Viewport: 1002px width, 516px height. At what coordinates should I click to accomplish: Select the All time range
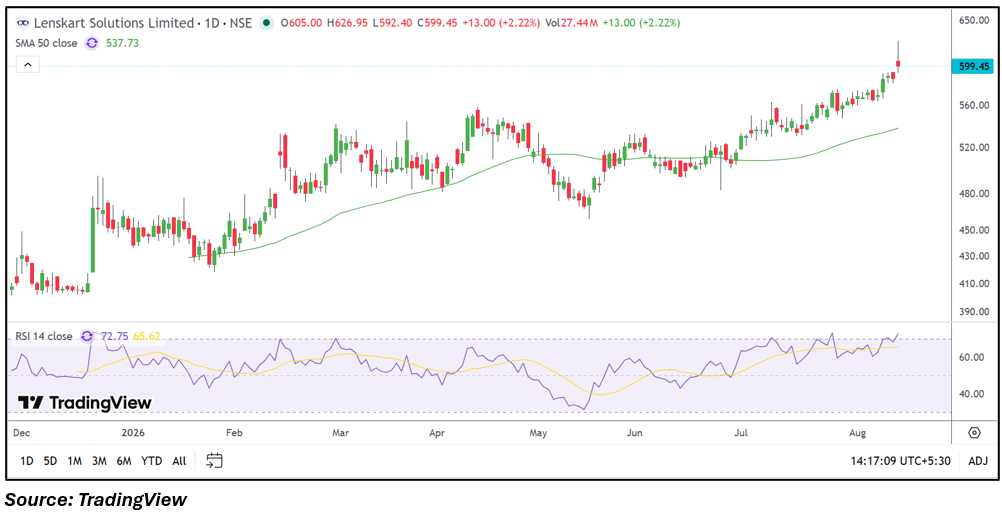click(x=180, y=460)
